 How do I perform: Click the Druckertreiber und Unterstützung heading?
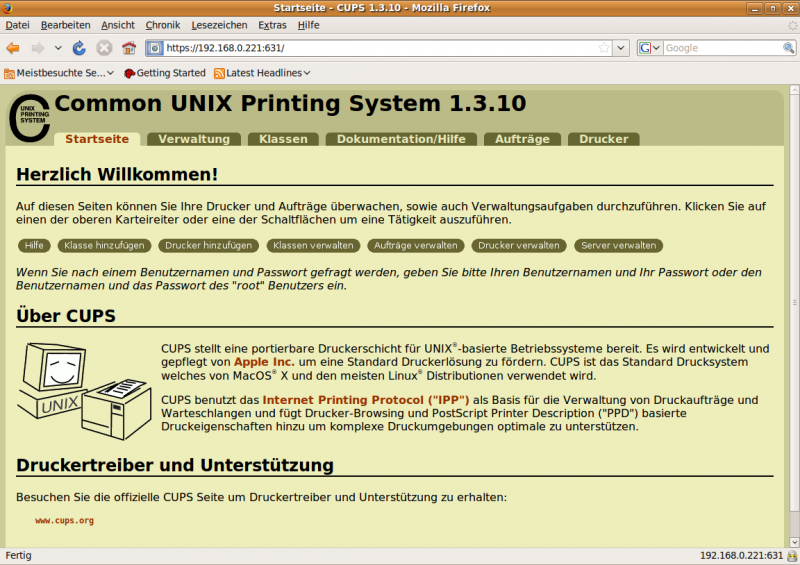(x=174, y=465)
